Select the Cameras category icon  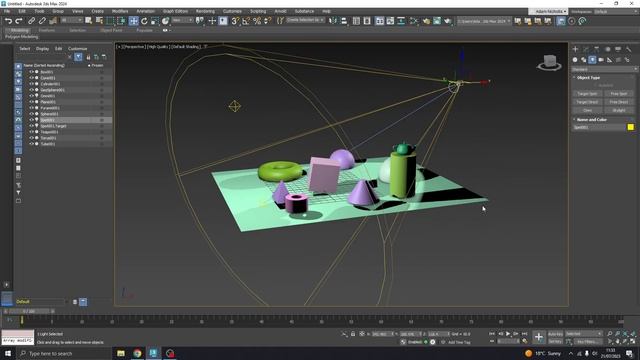pos(601,60)
